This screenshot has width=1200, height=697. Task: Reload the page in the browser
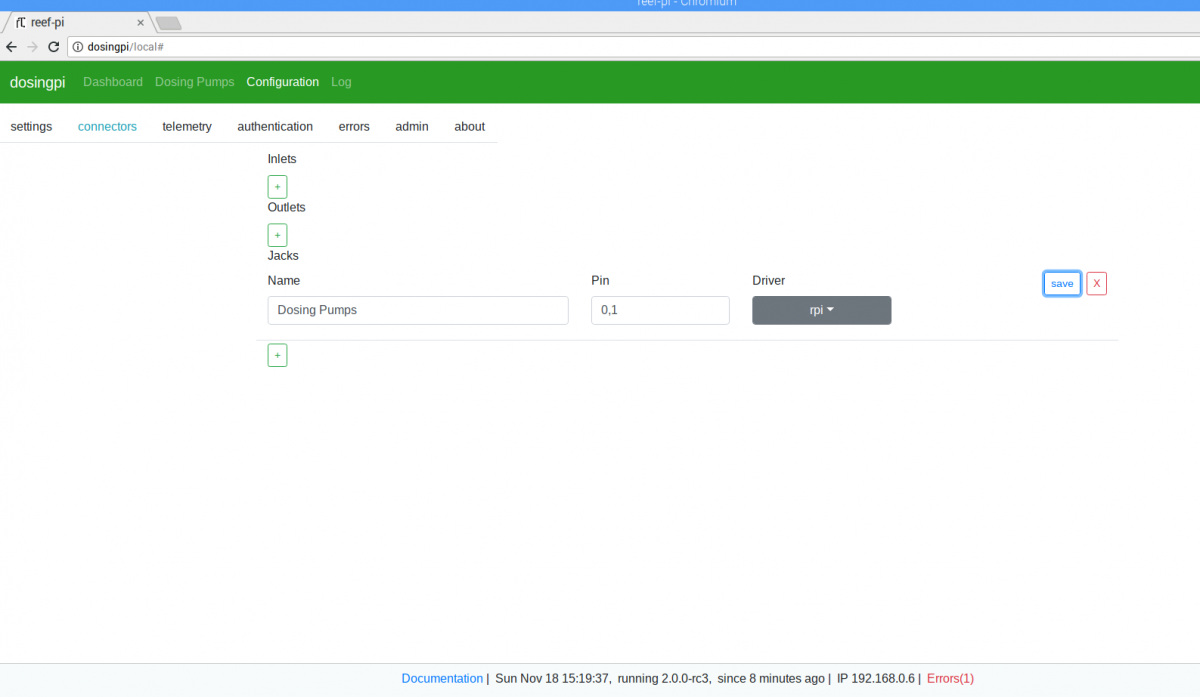pos(53,47)
